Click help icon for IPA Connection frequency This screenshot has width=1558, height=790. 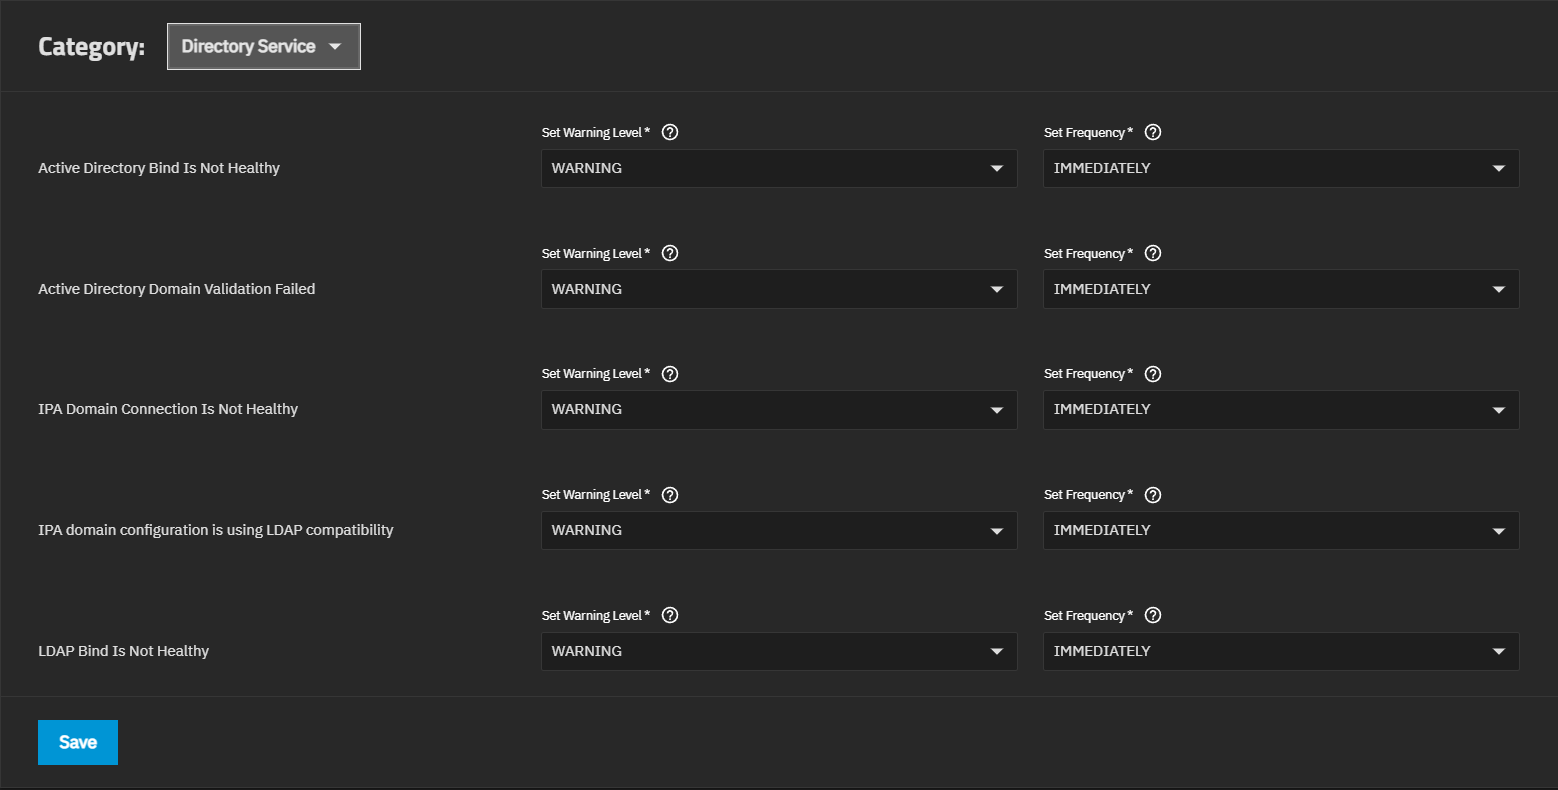pos(1153,374)
